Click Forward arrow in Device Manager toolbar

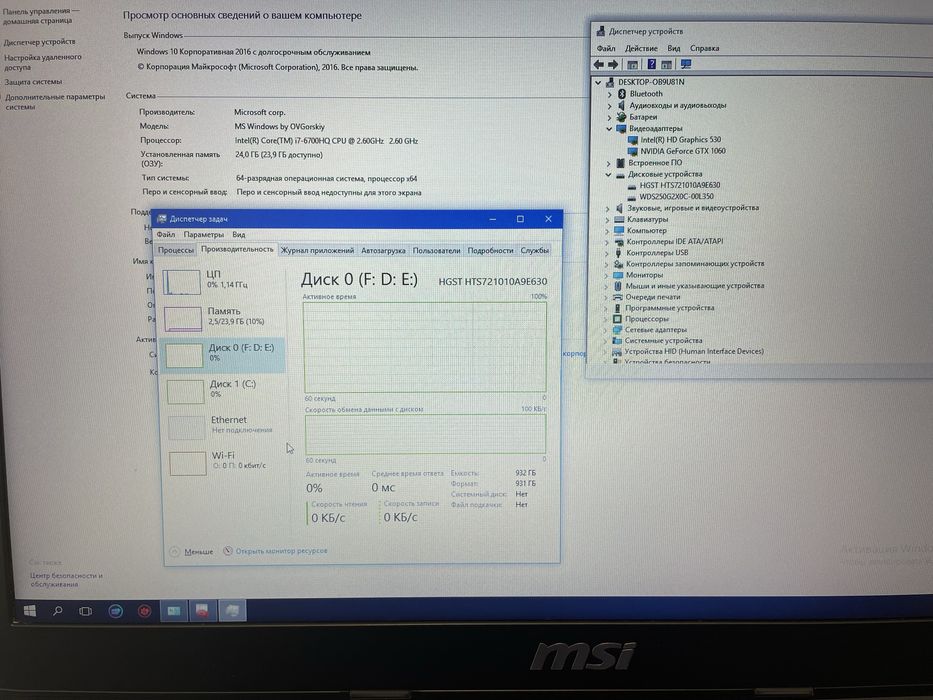point(613,64)
